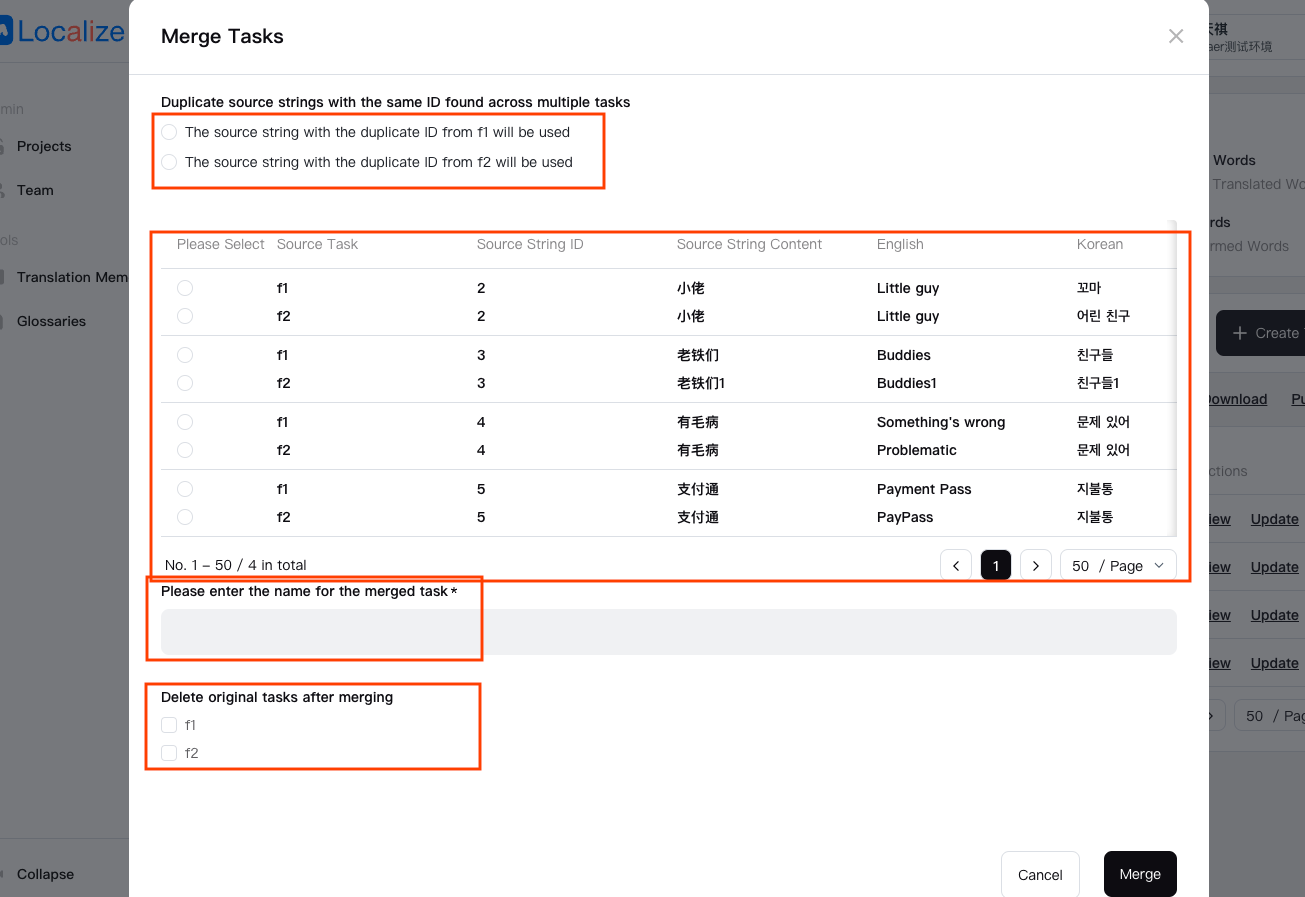Check f2 under delete original tasks
Screen dimensions: 1305x897
[169, 753]
